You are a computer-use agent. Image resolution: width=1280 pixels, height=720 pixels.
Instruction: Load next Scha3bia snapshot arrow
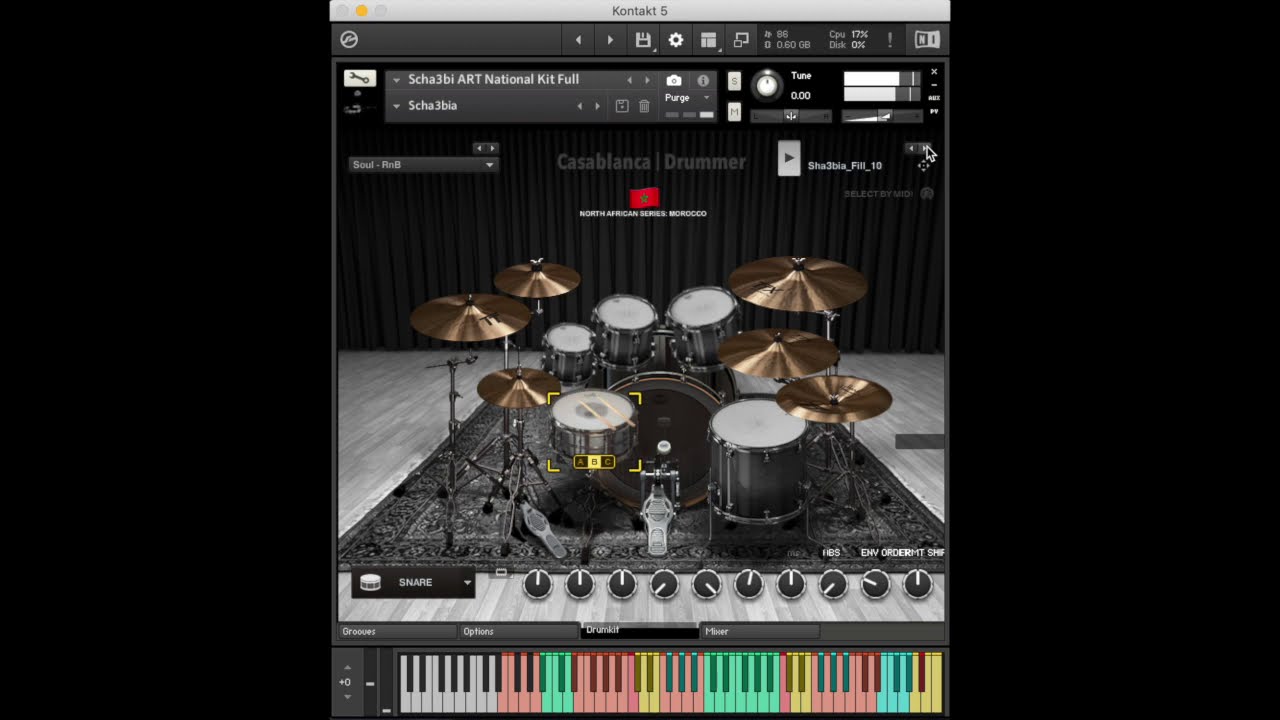[597, 106]
